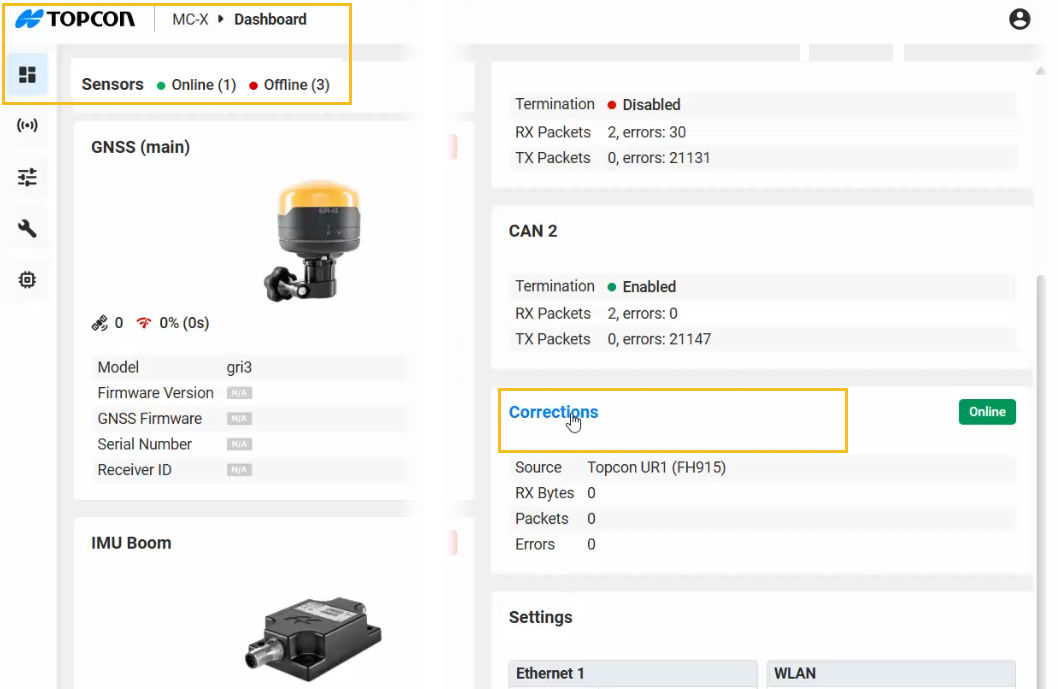Click the breadcrumb arrow between MC-X and Dashboard

[221, 19]
